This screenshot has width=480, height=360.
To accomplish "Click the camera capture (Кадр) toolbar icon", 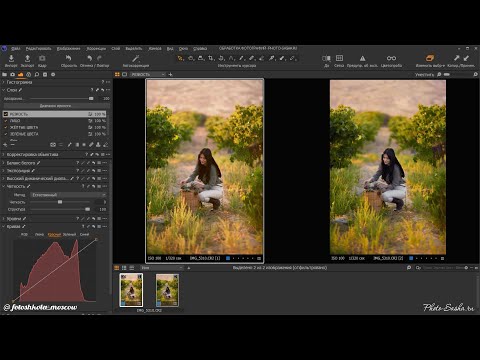I will 42,58.
